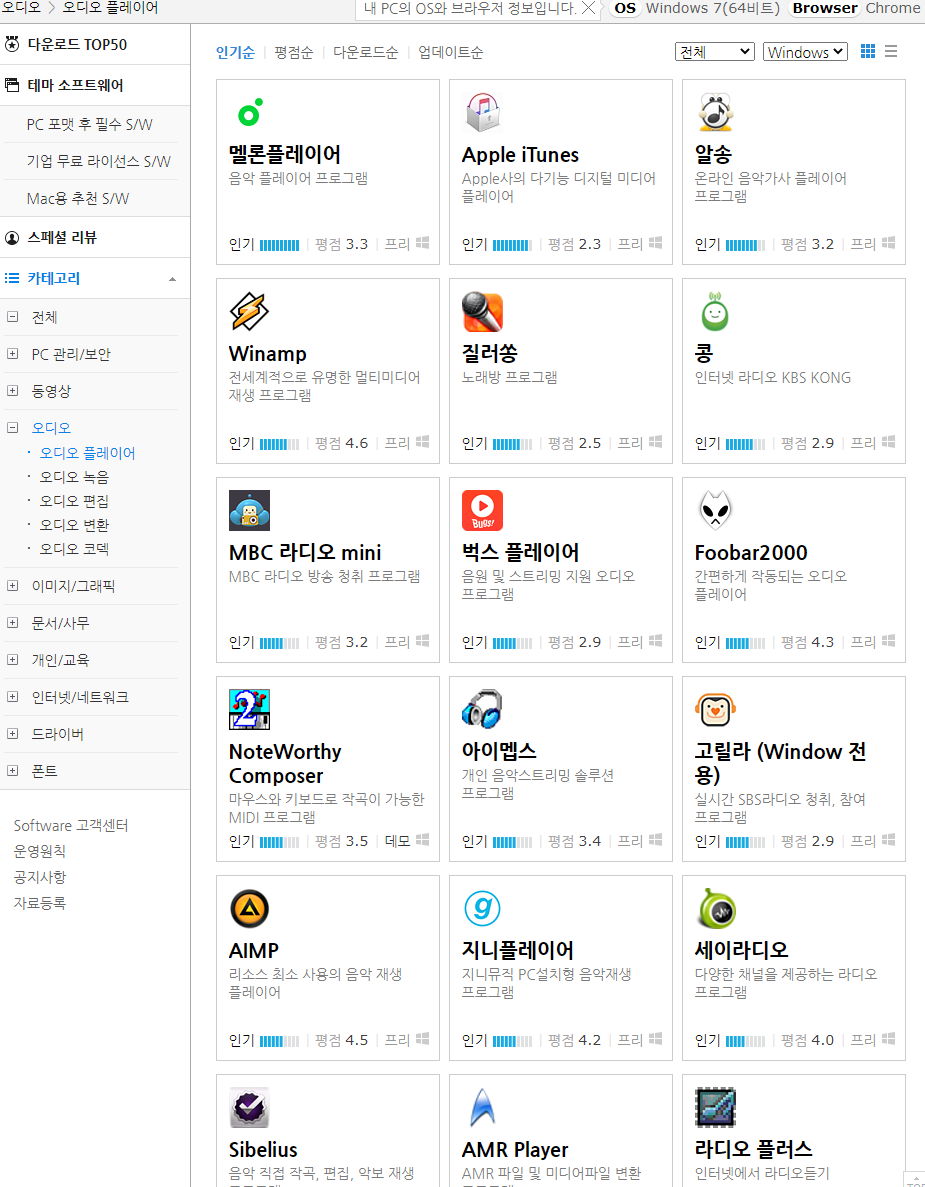Expand the 폰트 category
This screenshot has width=925, height=1187.
(12, 771)
